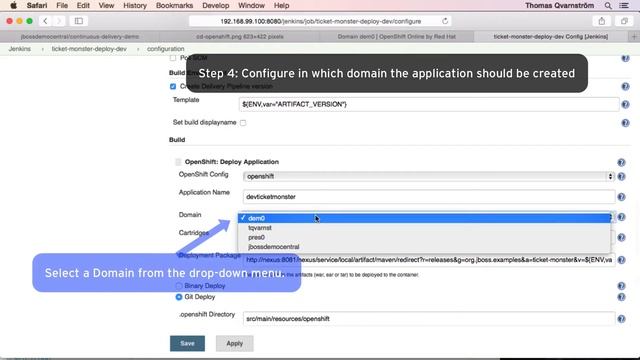Toggle the Poll SCM checkbox

coord(173,58)
